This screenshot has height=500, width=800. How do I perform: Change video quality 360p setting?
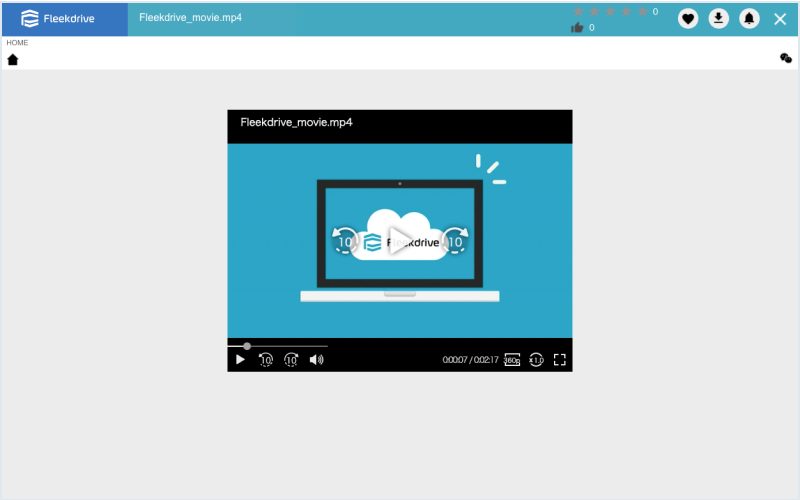512,360
